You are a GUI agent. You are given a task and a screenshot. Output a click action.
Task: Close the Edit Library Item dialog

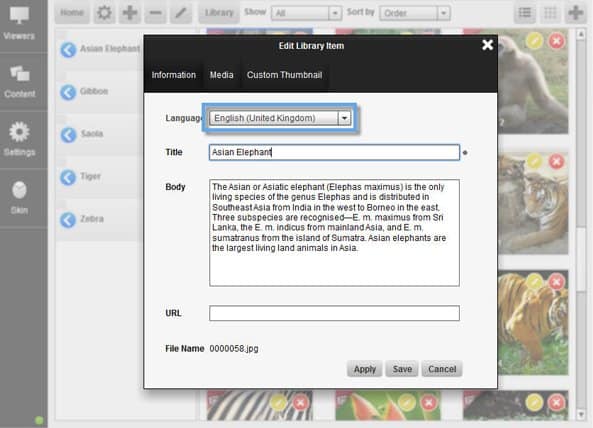(x=487, y=45)
